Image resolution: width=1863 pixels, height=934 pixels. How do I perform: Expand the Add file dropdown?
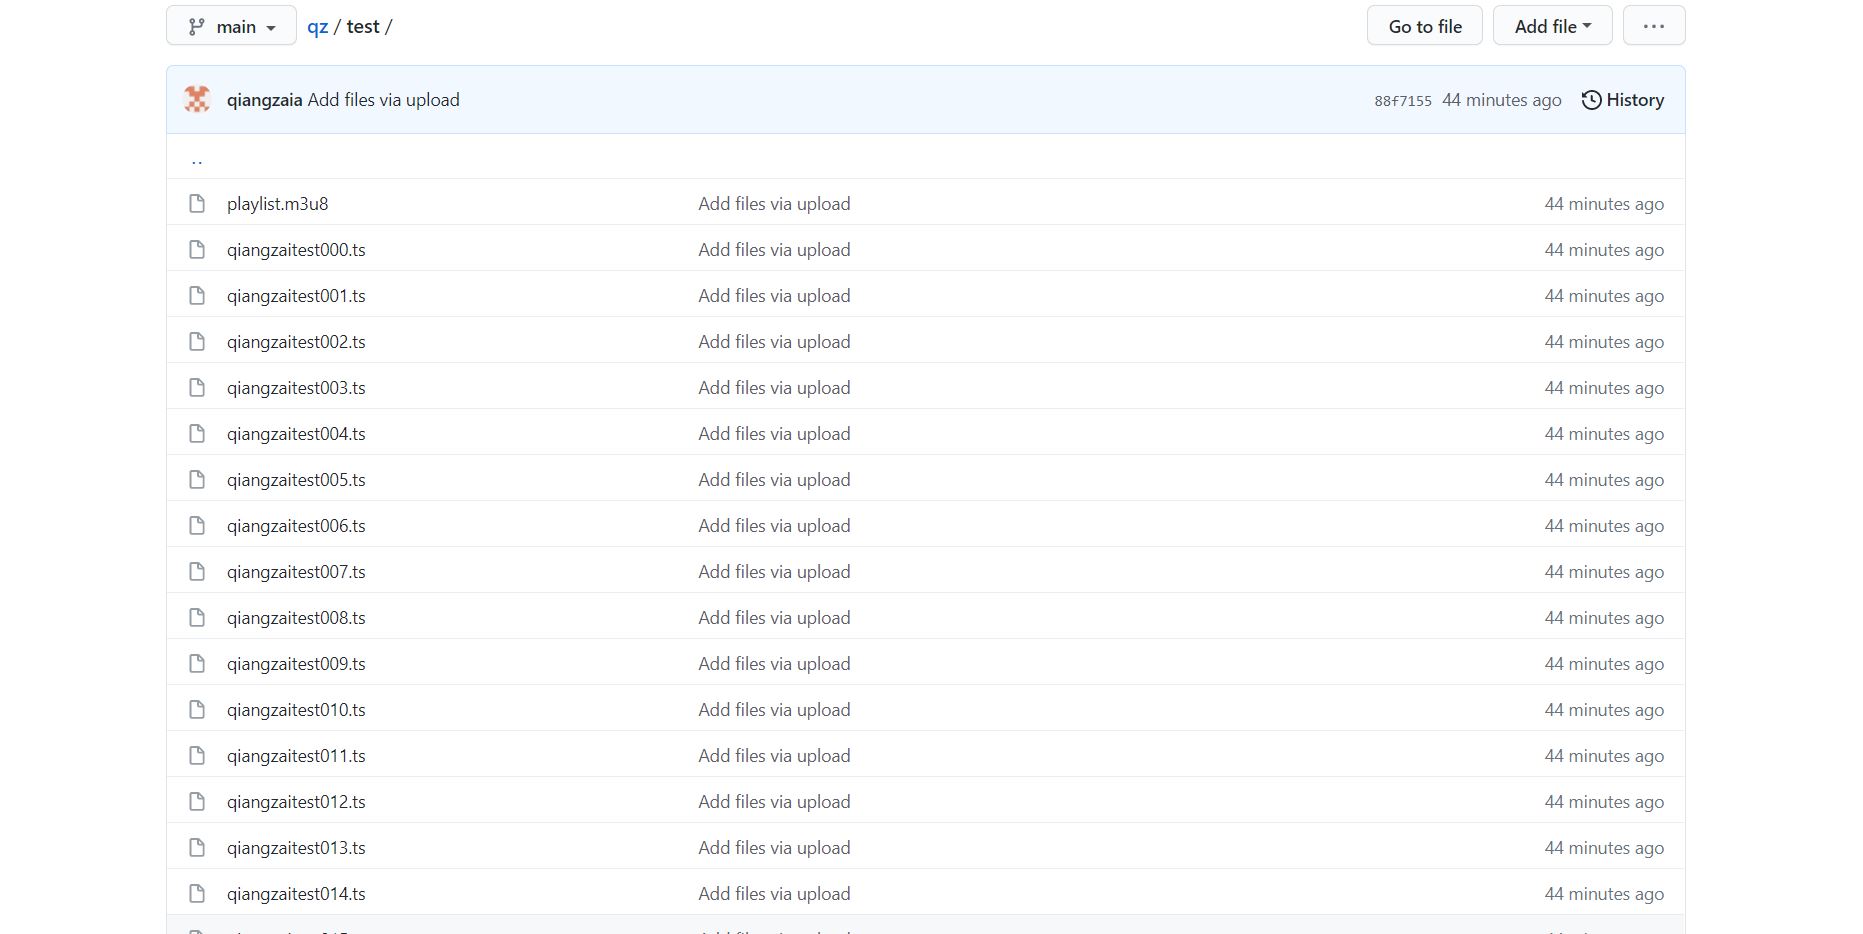coord(1552,27)
